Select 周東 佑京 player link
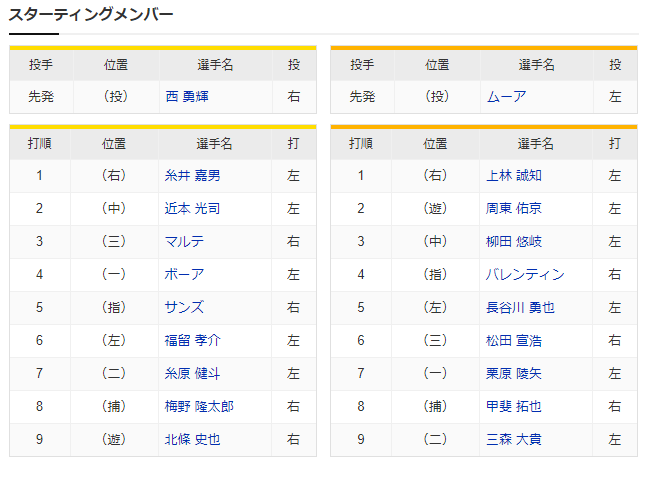Viewport: 651px width, 478px height. pos(514,208)
